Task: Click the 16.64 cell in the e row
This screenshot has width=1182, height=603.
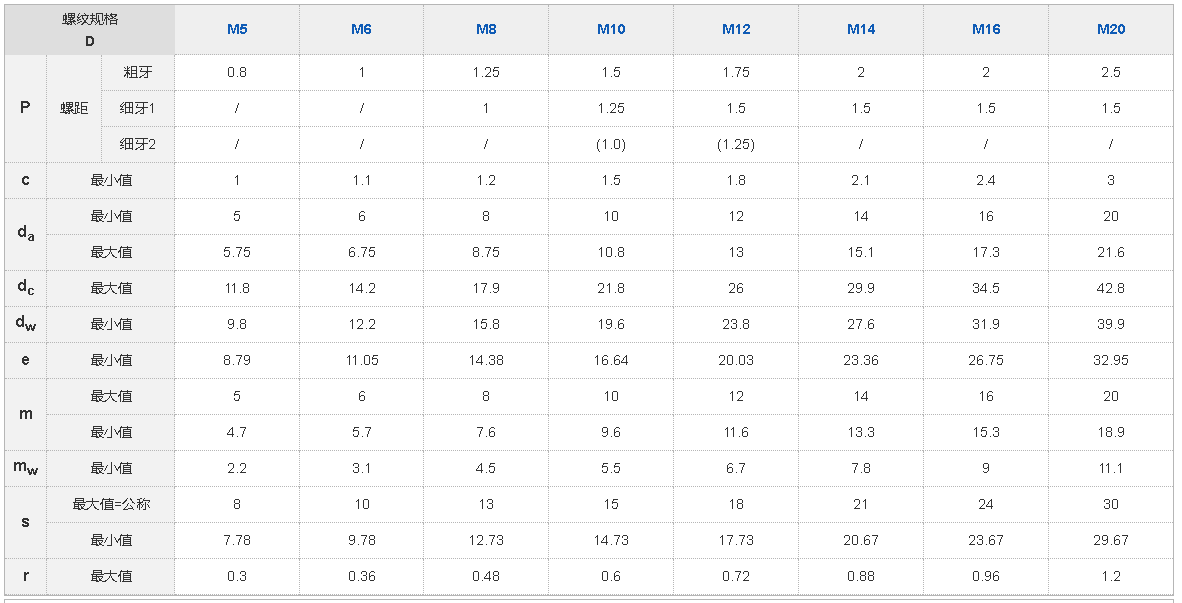Action: pos(611,360)
